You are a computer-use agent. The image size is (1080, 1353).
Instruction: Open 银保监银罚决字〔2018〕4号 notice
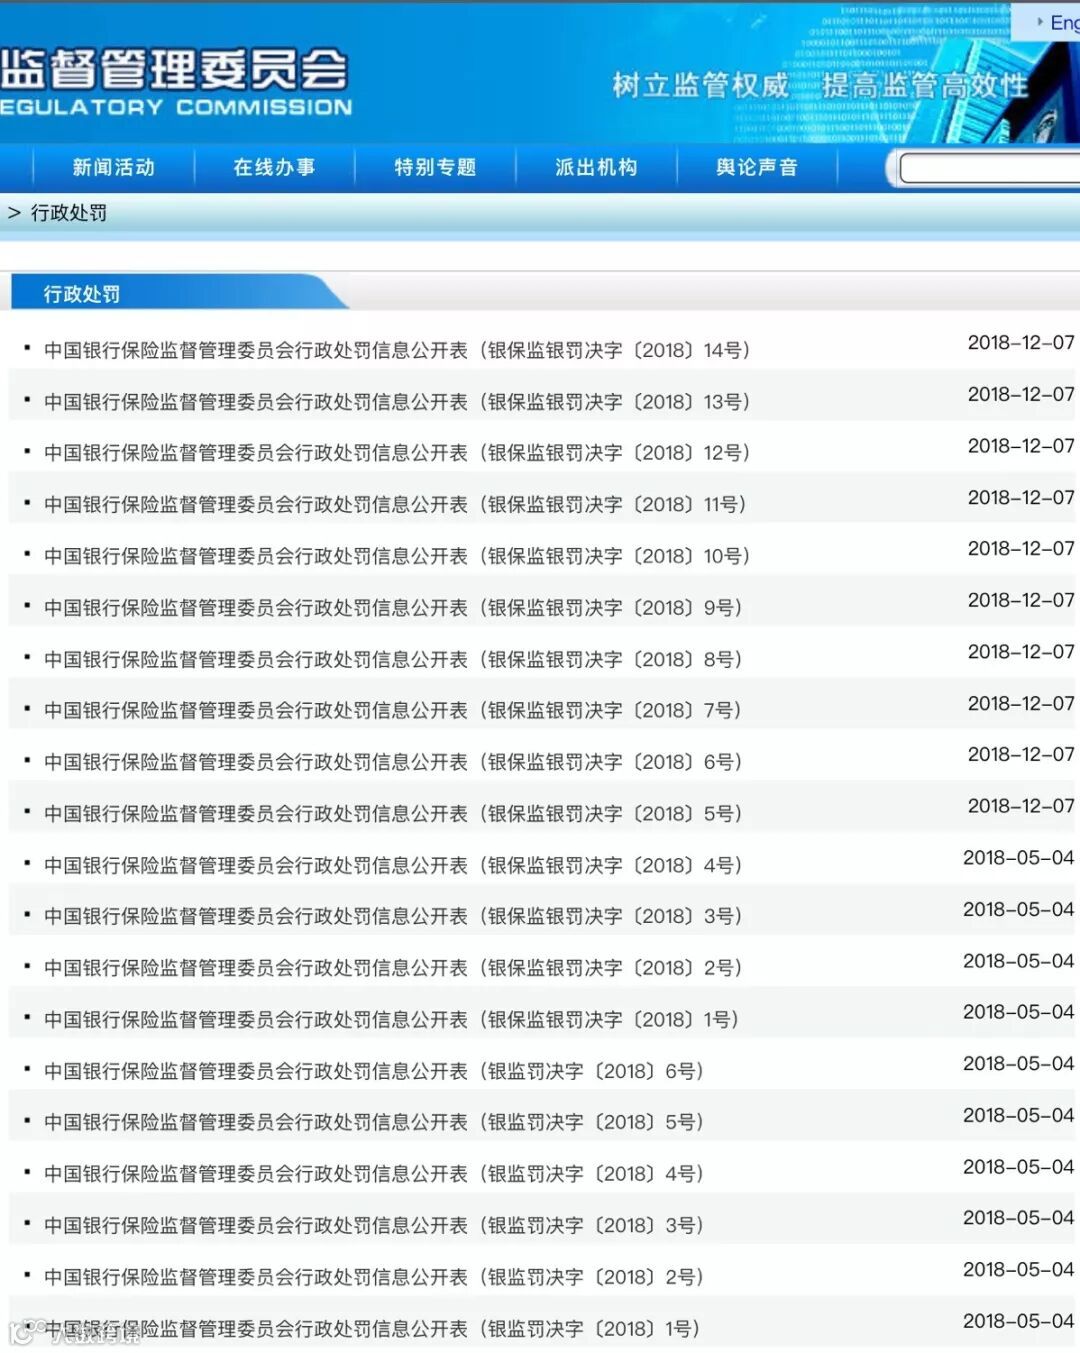click(x=393, y=866)
